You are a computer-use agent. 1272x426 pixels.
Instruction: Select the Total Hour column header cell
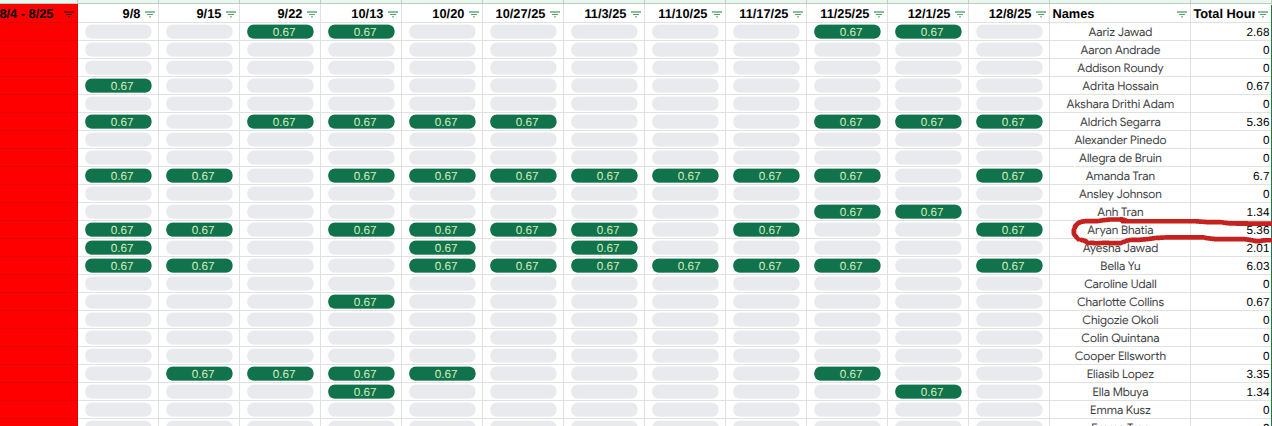coord(1232,14)
